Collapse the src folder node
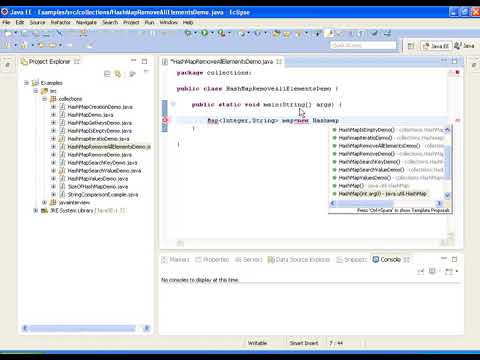 (x=36, y=91)
